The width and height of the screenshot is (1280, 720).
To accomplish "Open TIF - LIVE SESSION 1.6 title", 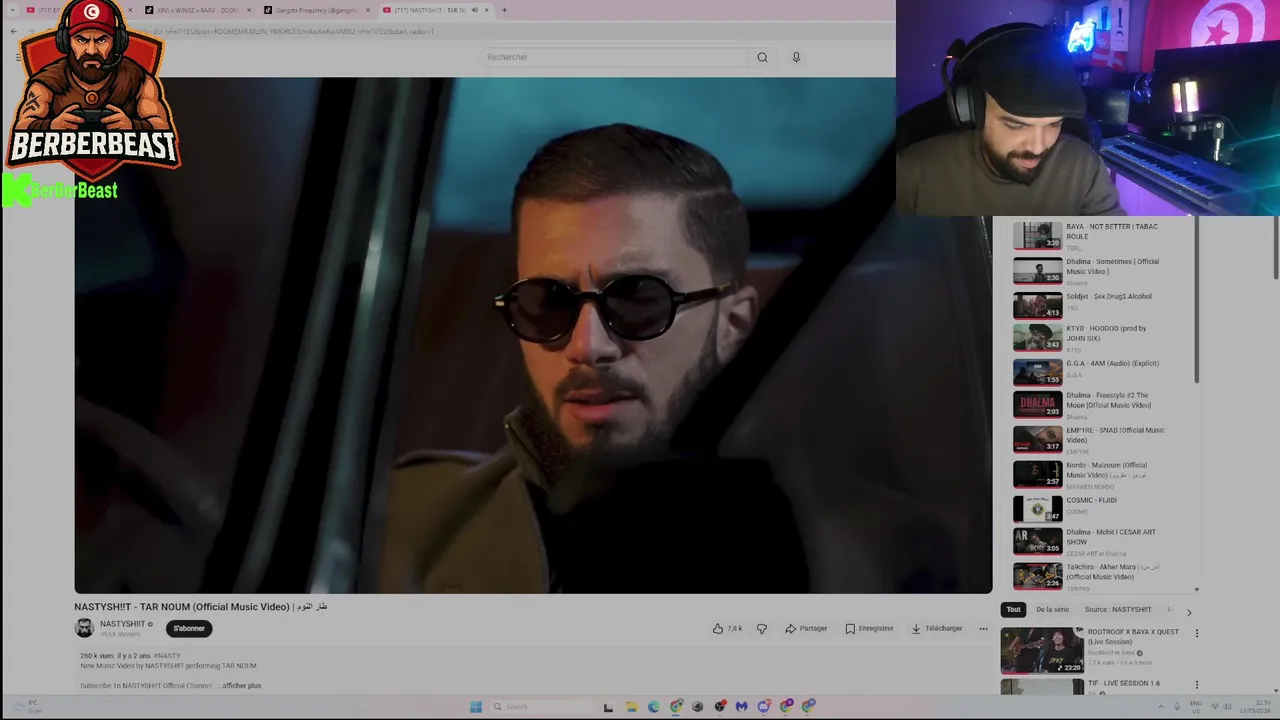I will [x=1124, y=684].
